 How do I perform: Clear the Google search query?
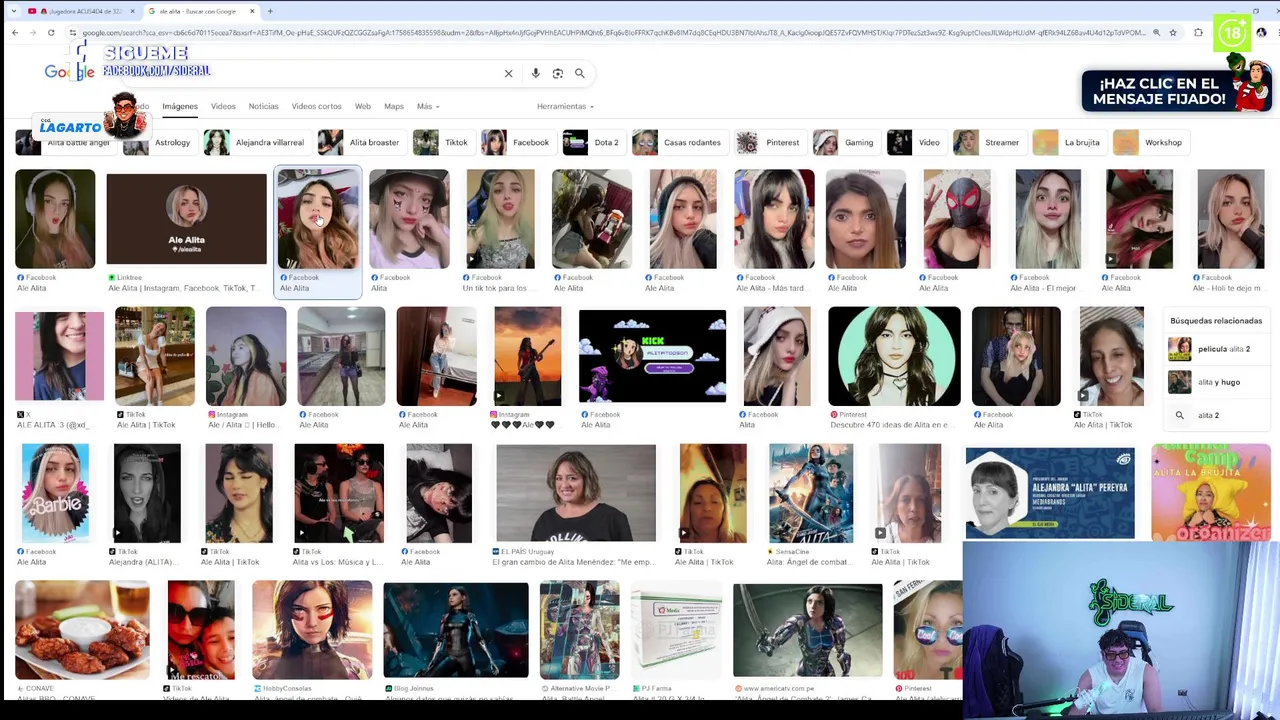click(x=508, y=73)
